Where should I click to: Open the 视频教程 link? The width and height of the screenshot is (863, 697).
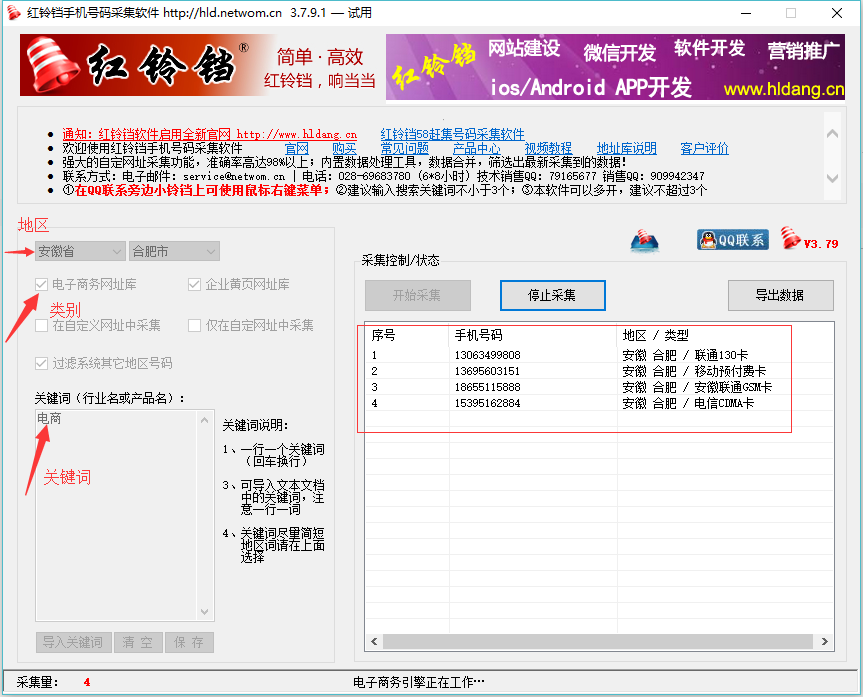pos(548,148)
